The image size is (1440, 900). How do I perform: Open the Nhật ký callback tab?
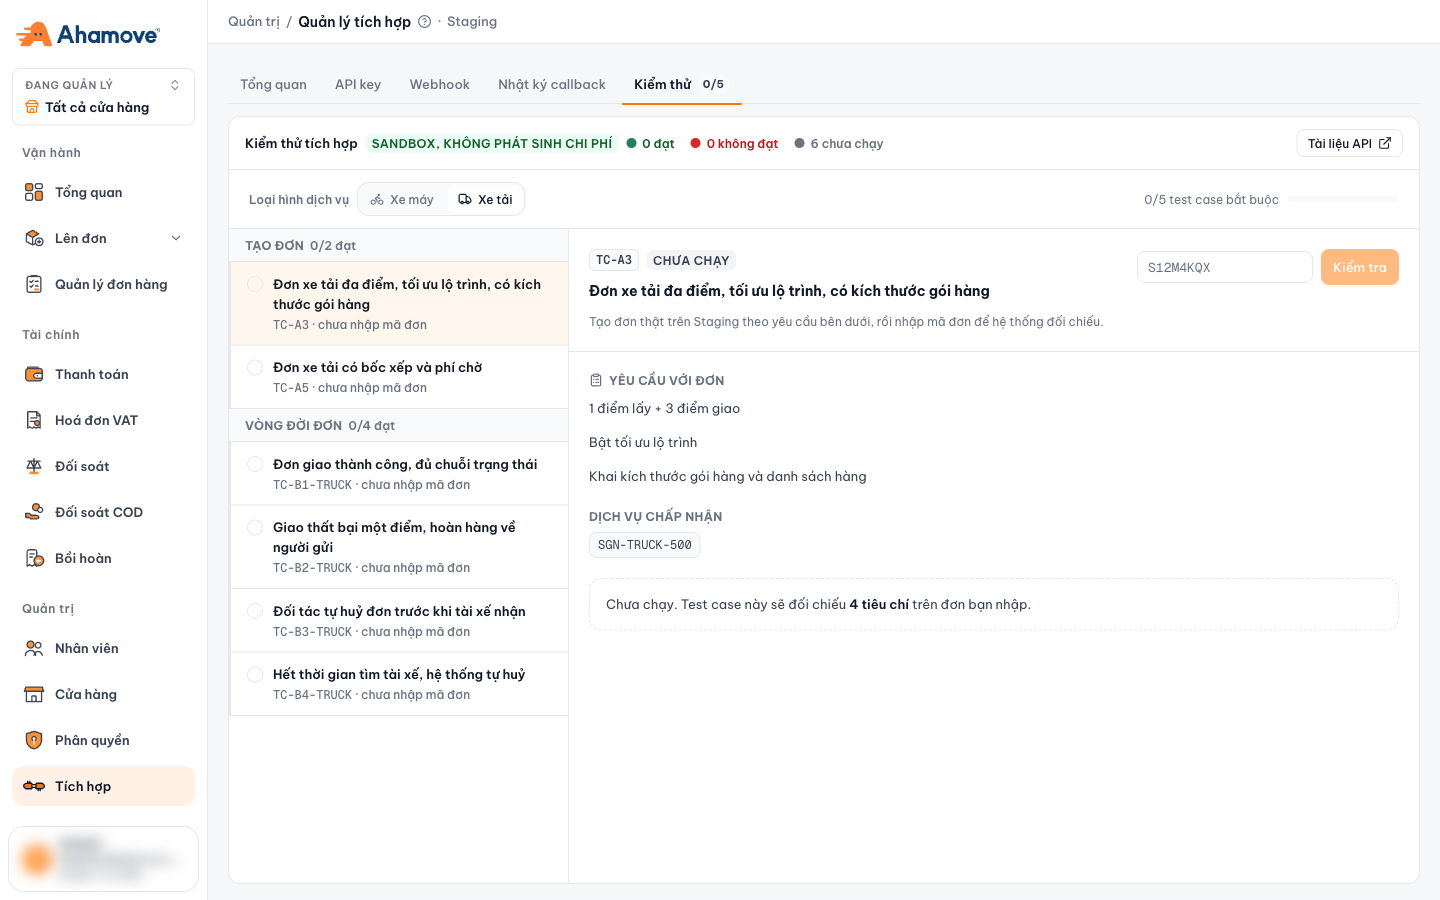pyautogui.click(x=552, y=85)
